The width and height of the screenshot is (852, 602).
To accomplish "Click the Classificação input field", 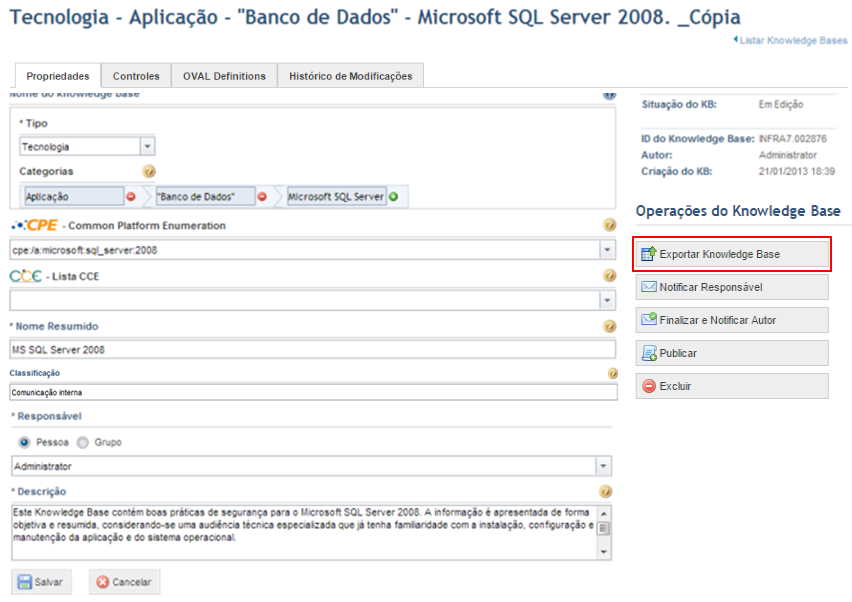I will pyautogui.click(x=314, y=392).
